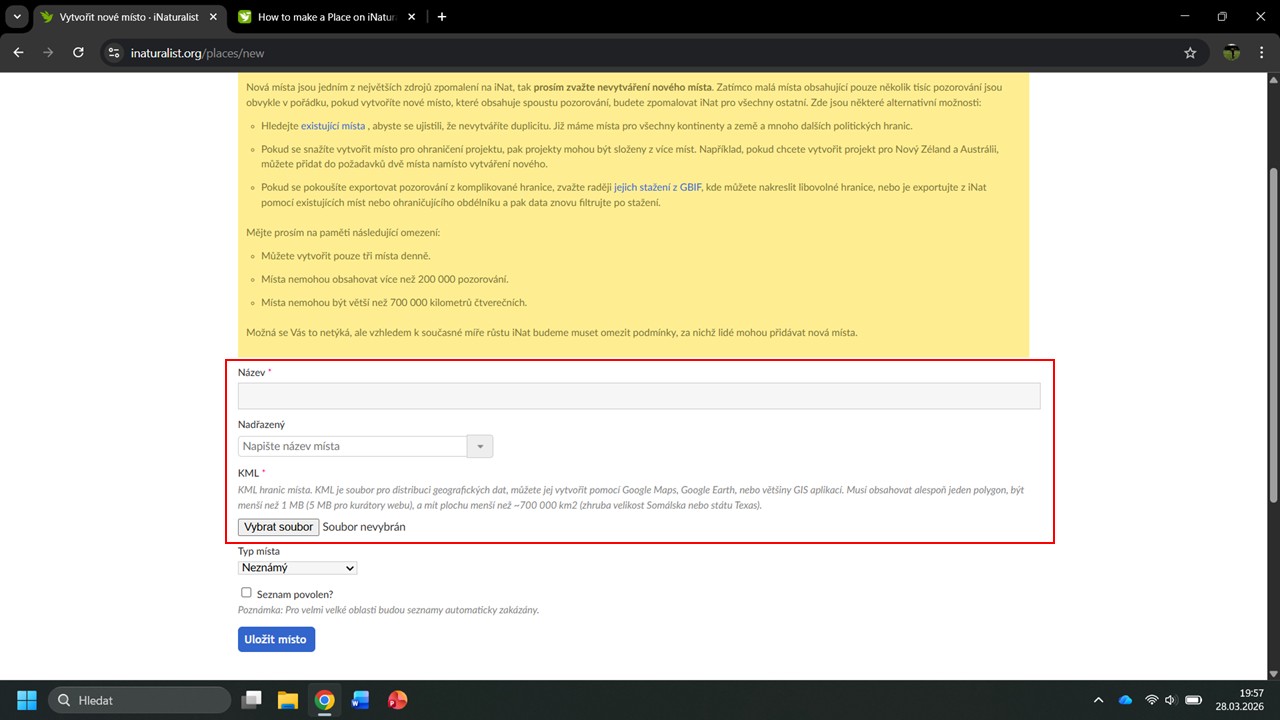Switch to 'How to make a Place' tab
This screenshot has height=720, width=1280.
coord(322,17)
